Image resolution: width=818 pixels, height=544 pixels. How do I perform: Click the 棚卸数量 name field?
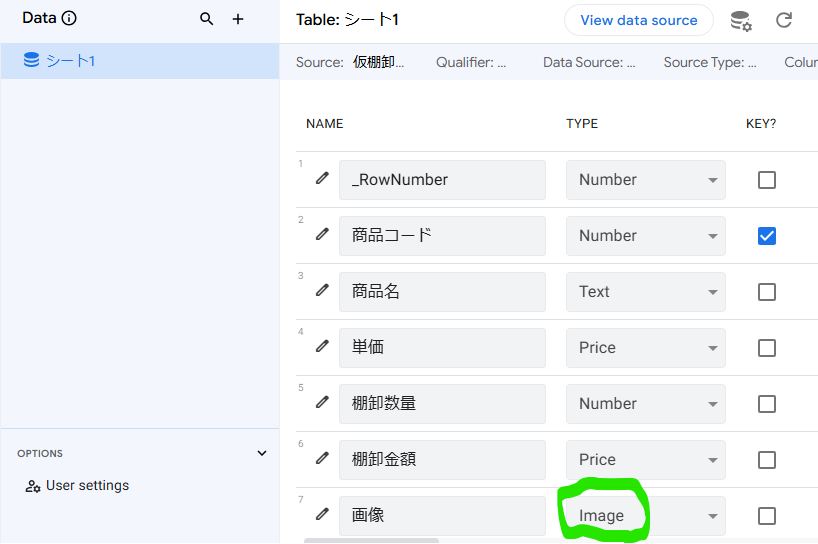(442, 404)
